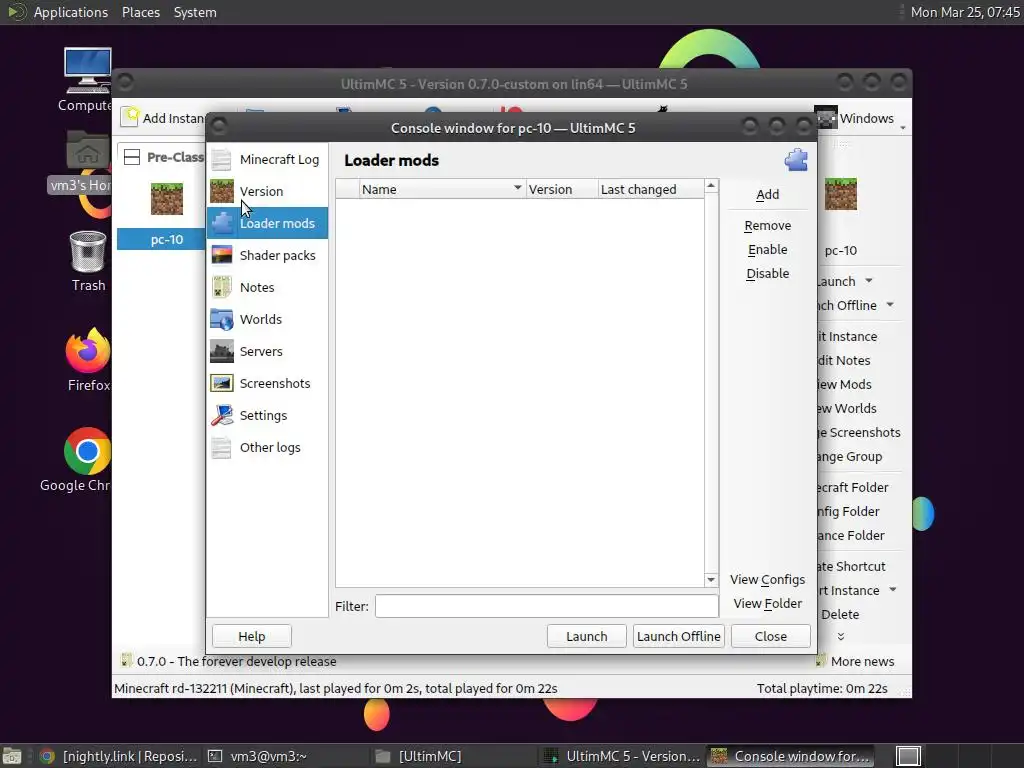This screenshot has height=768, width=1024.
Task: Click Add Instance in main window toolbar
Action: pos(163,118)
